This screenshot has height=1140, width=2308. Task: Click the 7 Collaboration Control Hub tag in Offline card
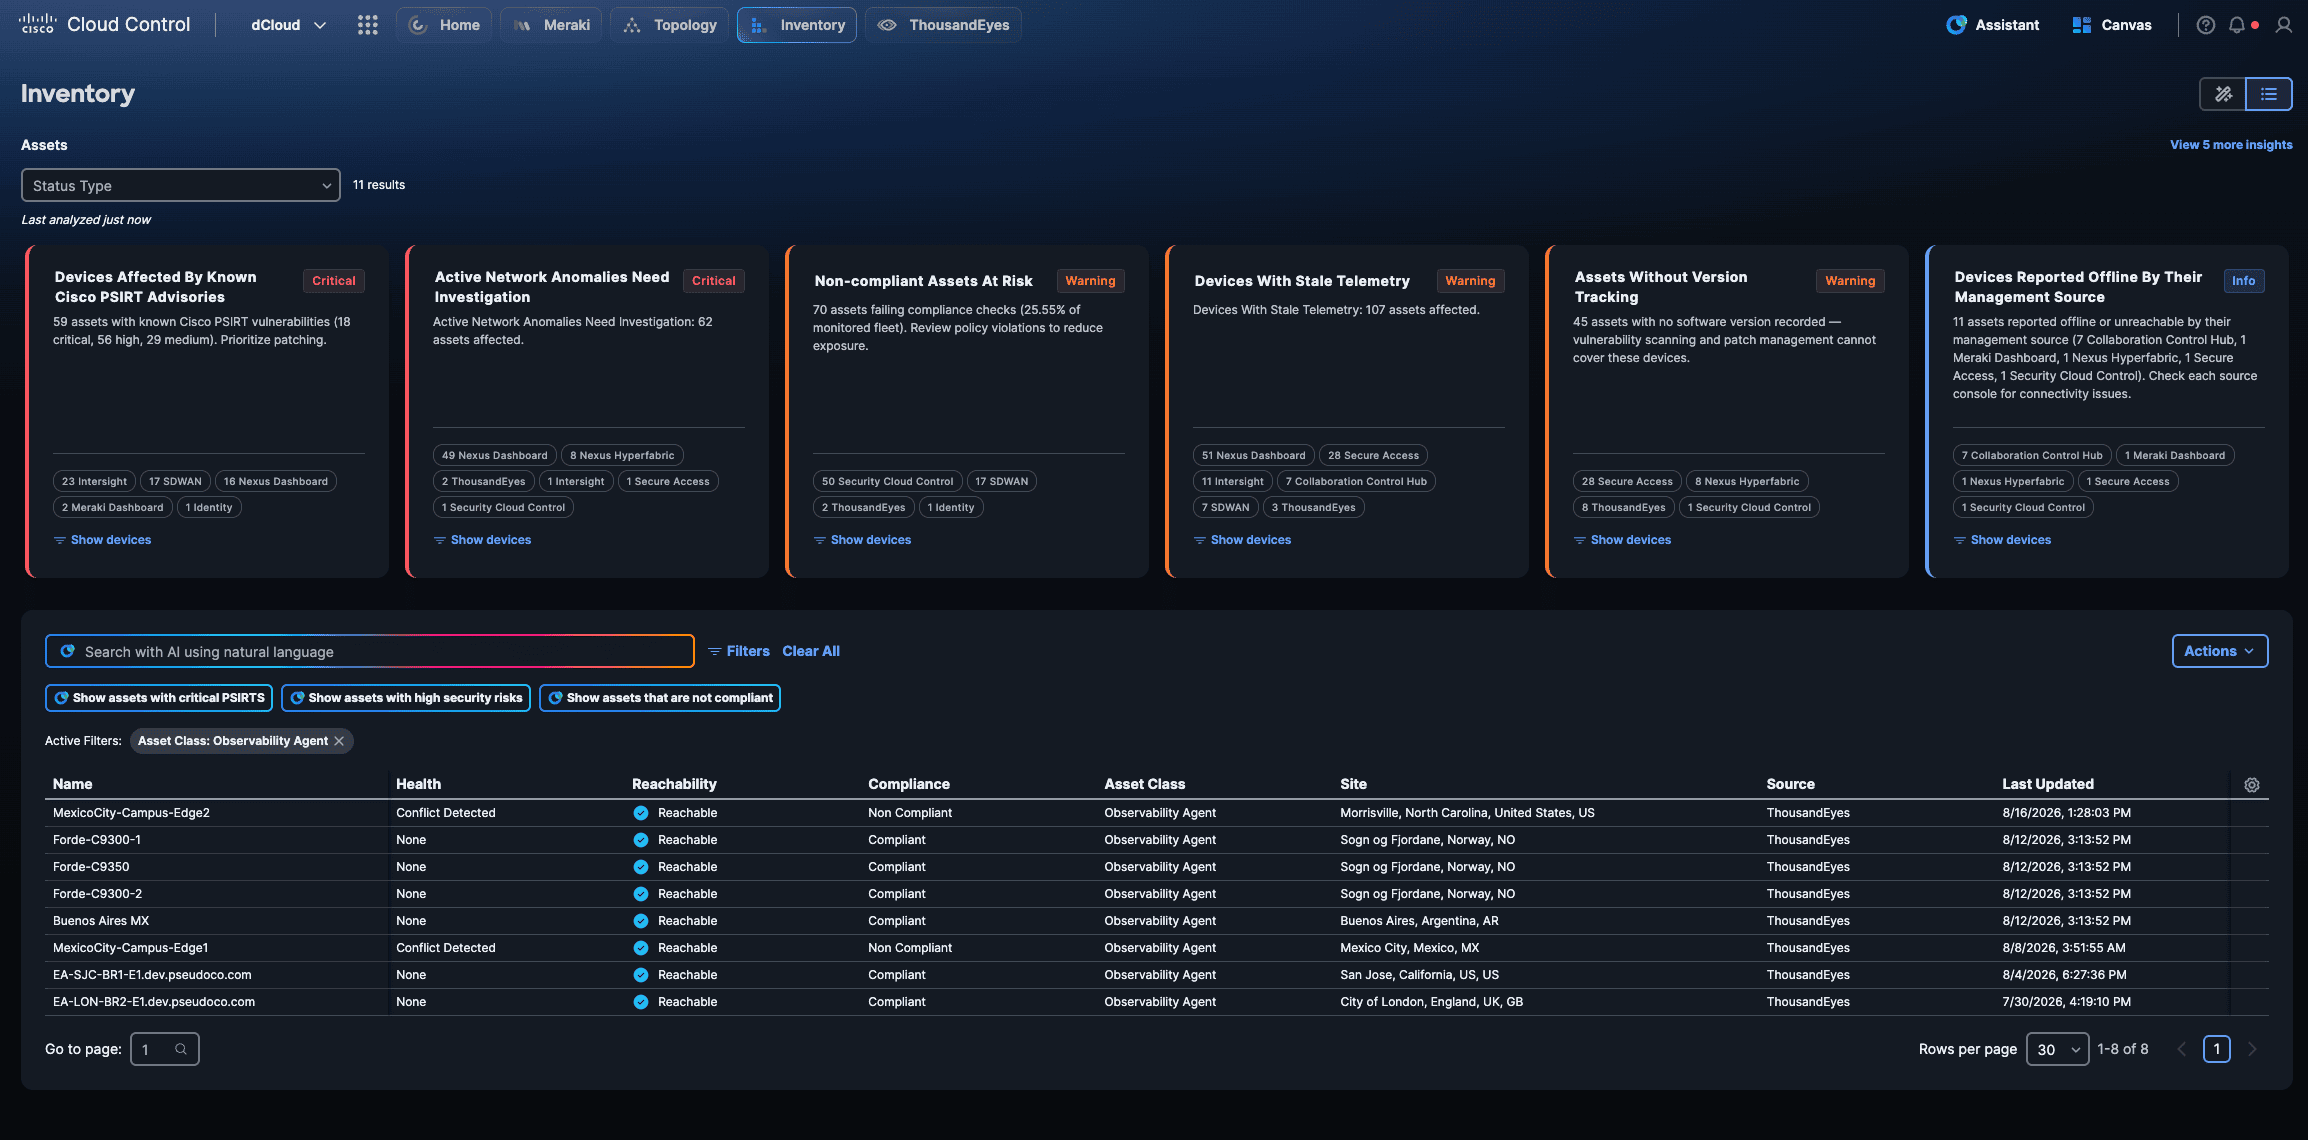[2032, 455]
